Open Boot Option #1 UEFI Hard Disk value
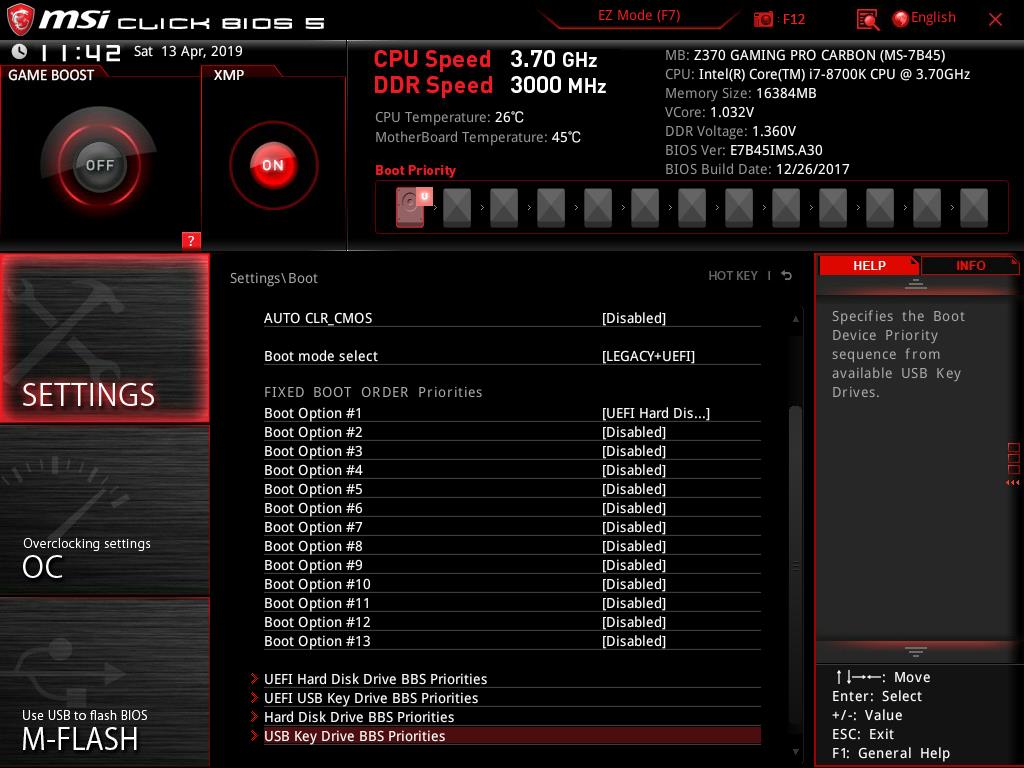Image resolution: width=1024 pixels, height=768 pixels. (656, 413)
